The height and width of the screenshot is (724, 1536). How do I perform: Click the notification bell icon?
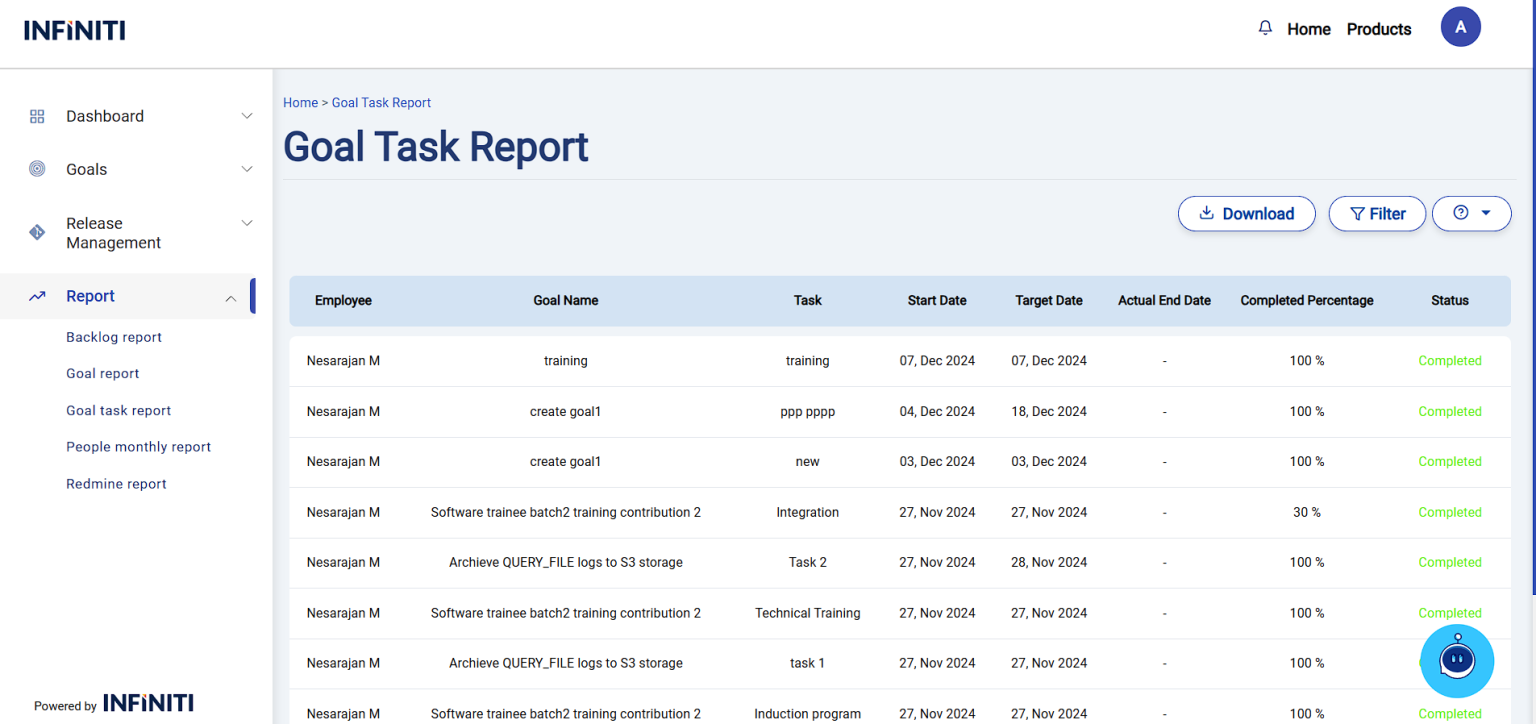1265,28
